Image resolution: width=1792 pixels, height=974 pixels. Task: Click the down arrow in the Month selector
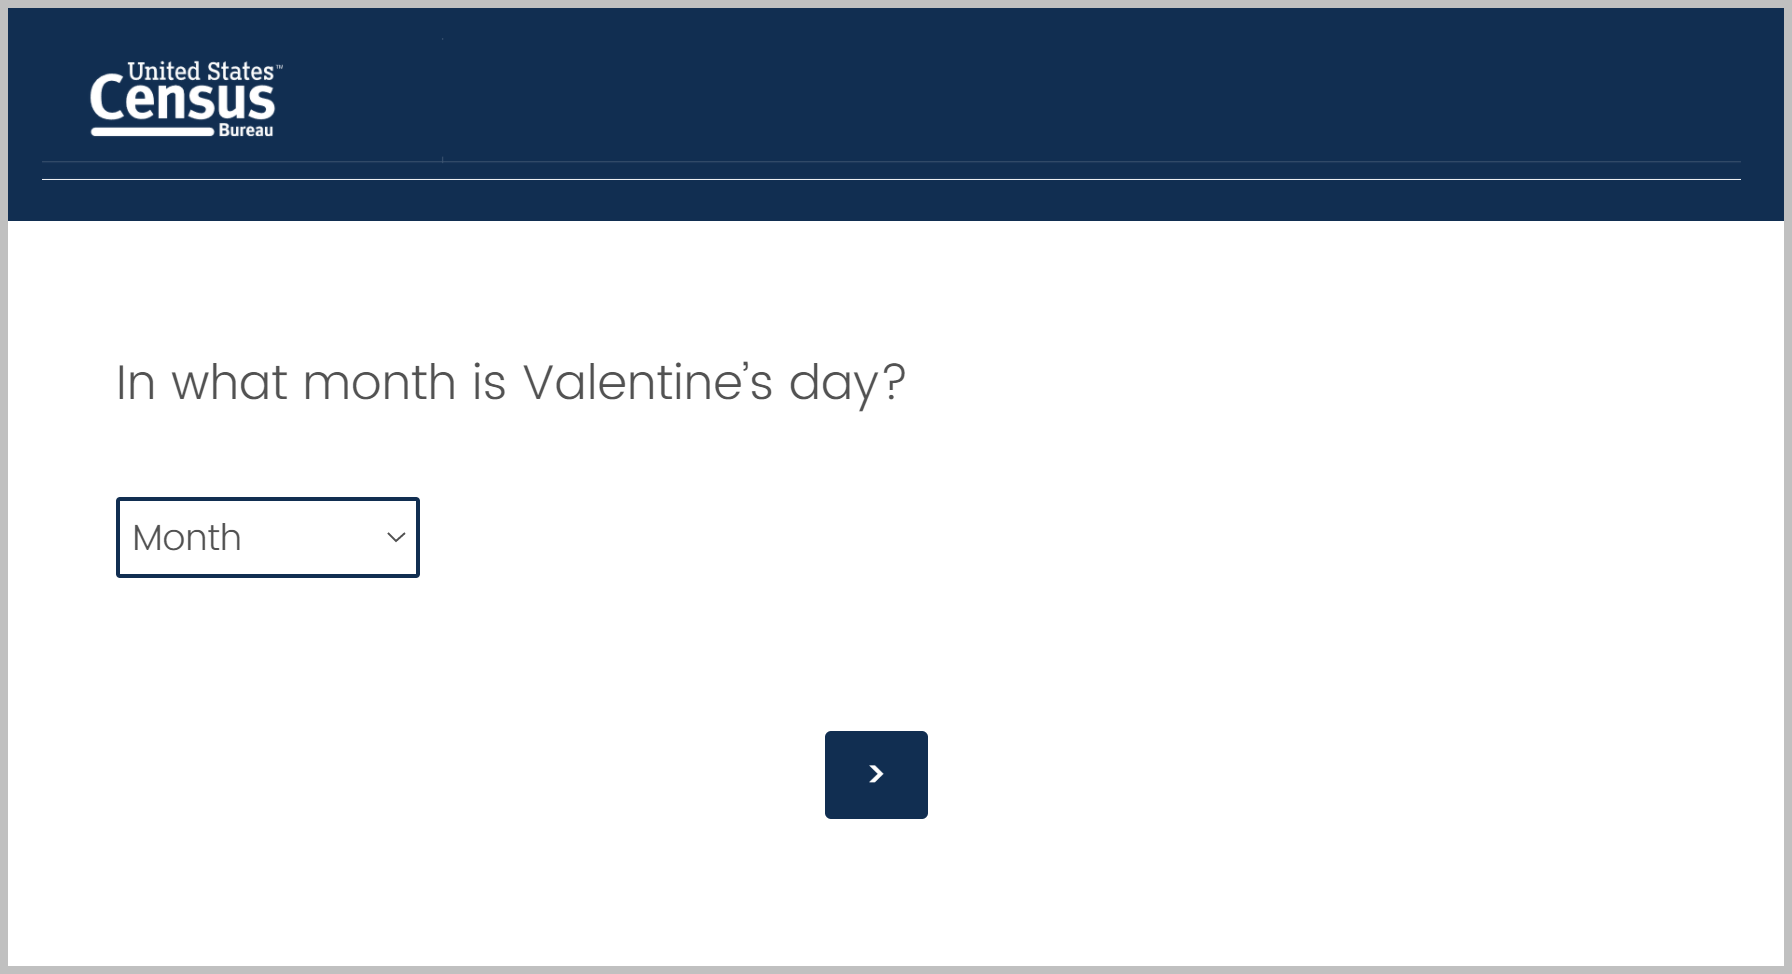coord(396,537)
